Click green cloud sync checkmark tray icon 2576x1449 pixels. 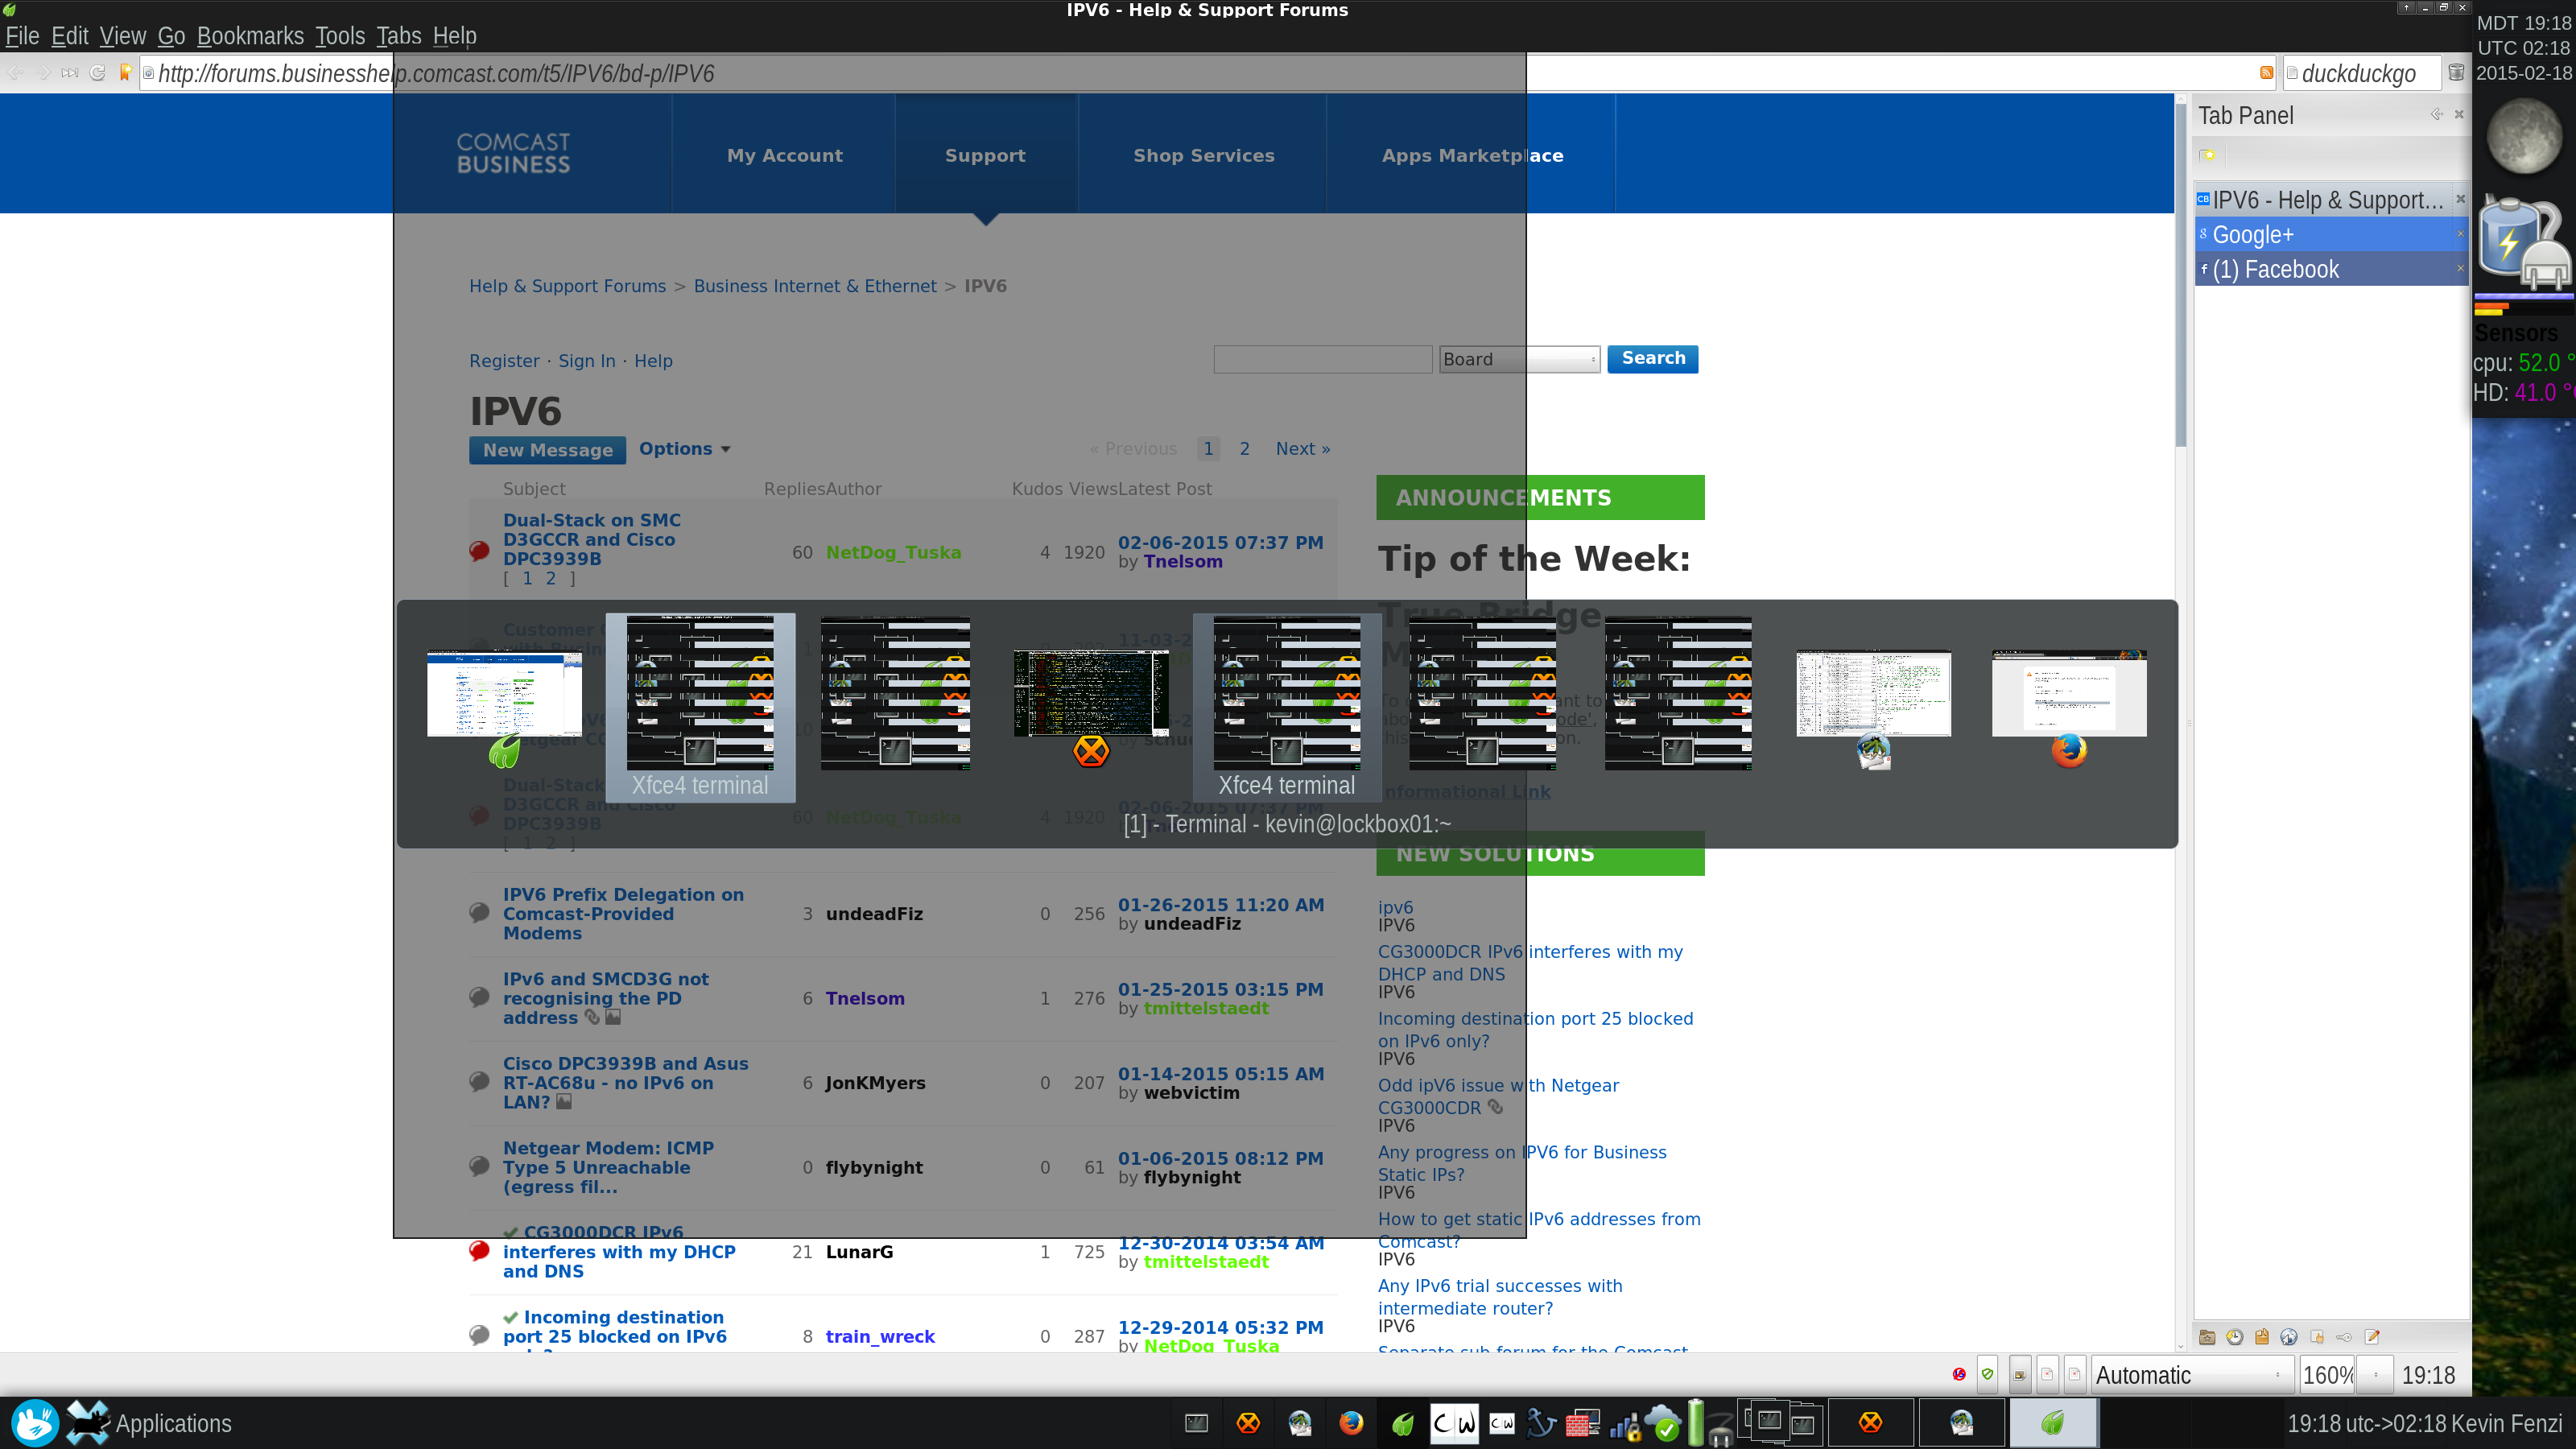(x=1662, y=1423)
